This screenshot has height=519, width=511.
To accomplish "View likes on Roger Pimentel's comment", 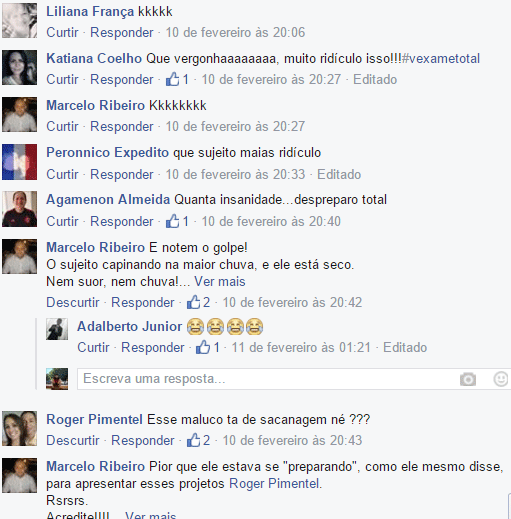I will tap(198, 440).
